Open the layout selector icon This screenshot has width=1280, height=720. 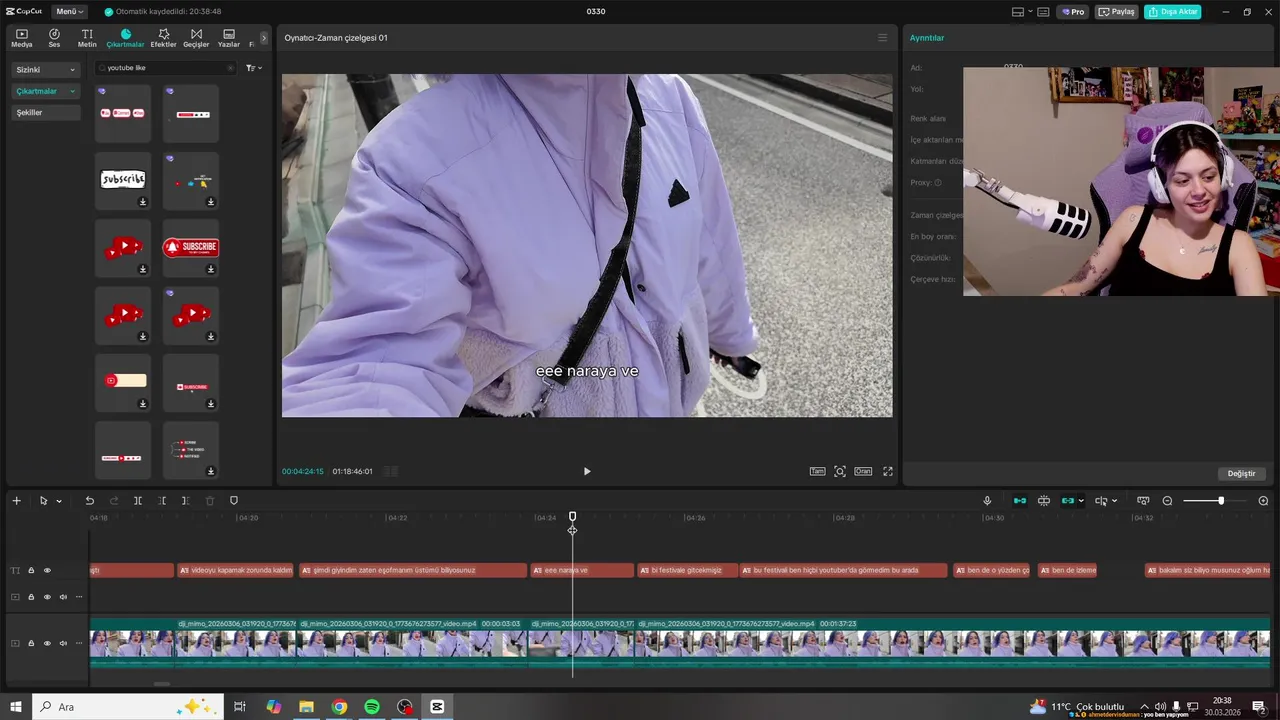coord(1018,12)
